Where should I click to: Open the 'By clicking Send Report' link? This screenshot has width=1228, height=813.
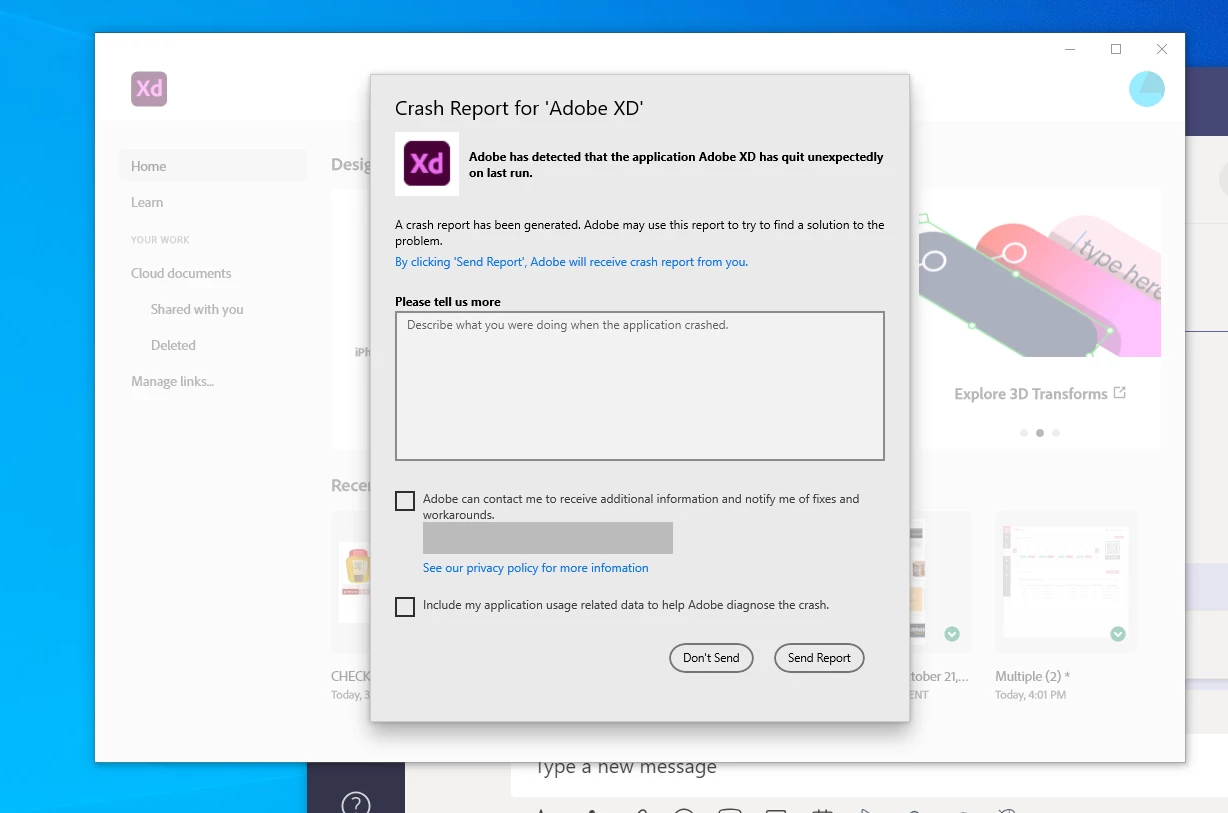(571, 262)
